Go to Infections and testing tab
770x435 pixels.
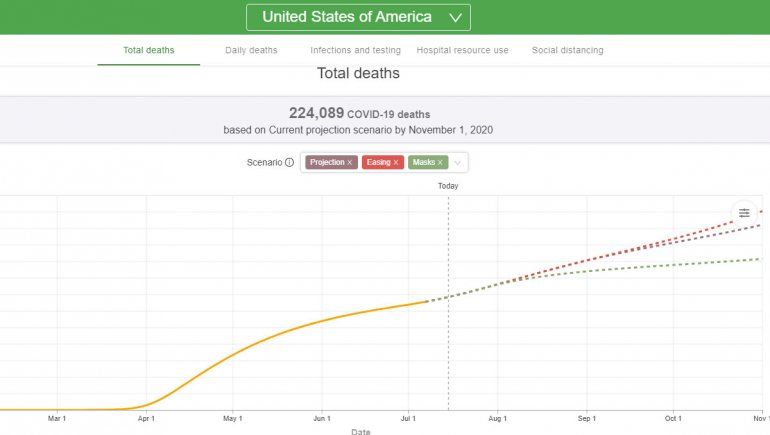356,50
